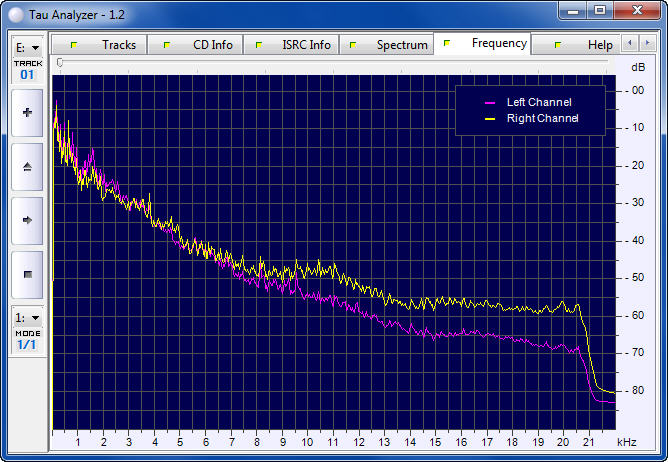
Task: Click the position slider thumb above graph
Action: tap(60, 63)
